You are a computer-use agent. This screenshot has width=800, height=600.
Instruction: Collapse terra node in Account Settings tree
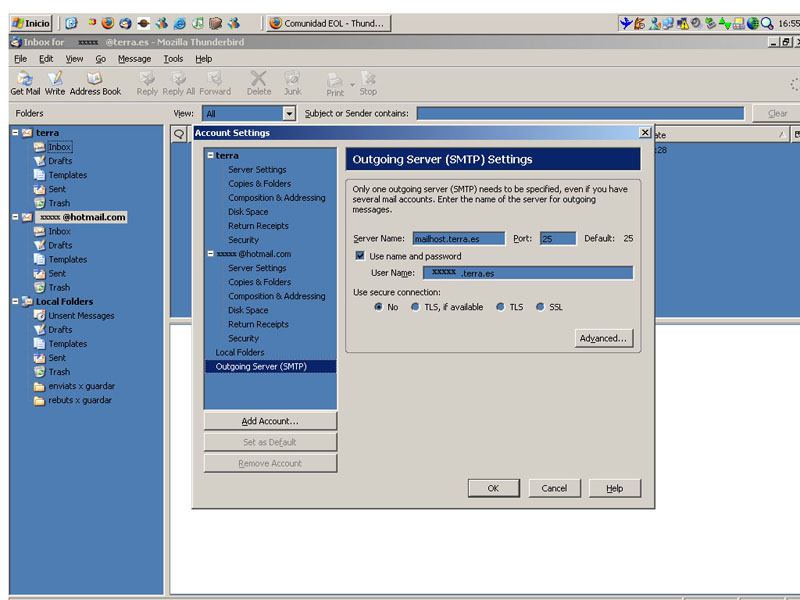pos(210,155)
